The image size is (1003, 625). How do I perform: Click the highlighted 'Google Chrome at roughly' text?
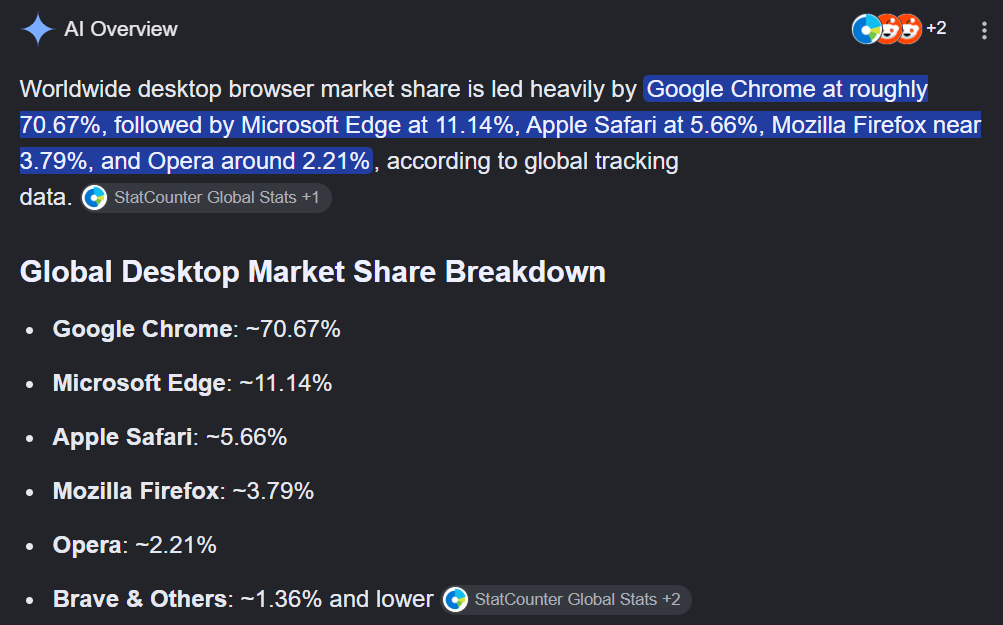click(787, 89)
